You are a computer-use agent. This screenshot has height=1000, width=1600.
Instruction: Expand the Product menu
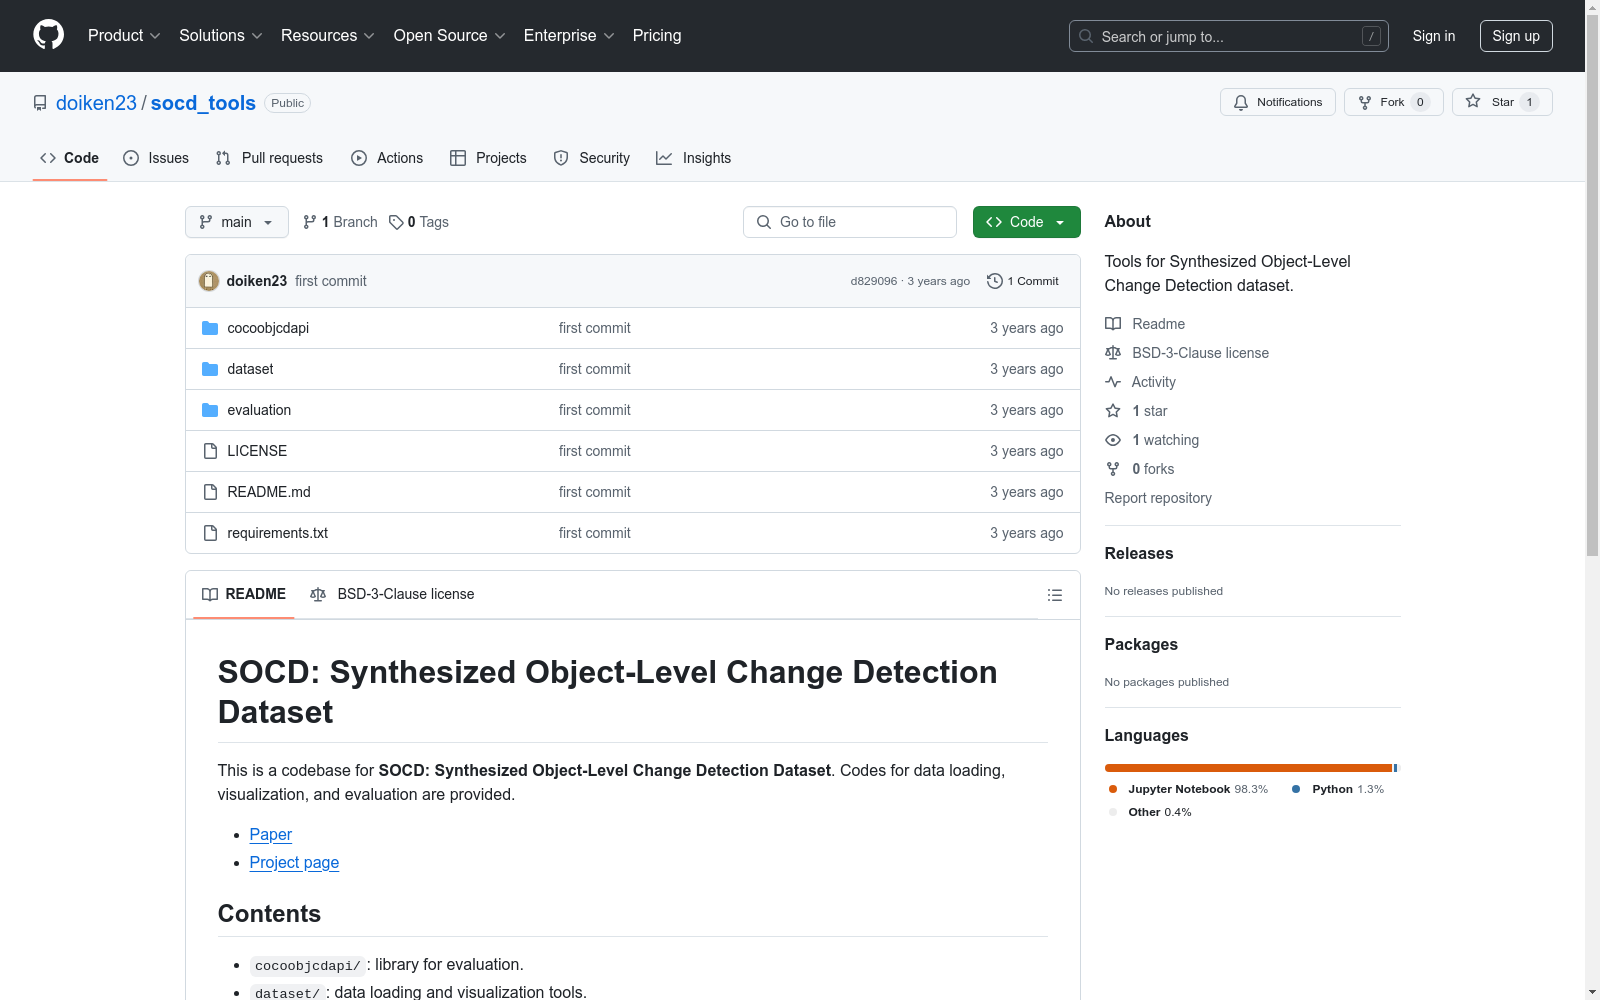point(124,35)
